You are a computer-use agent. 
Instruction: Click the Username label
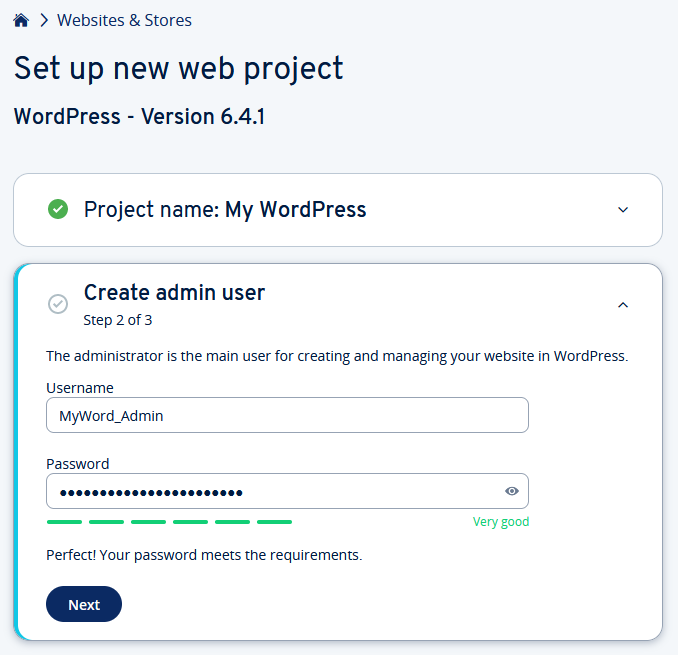80,388
